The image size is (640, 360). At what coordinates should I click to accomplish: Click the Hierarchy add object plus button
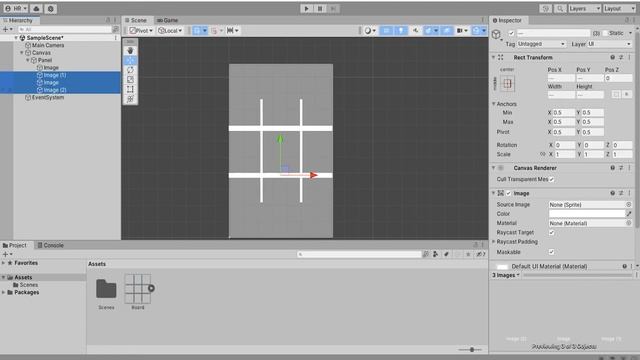[x=7, y=29]
